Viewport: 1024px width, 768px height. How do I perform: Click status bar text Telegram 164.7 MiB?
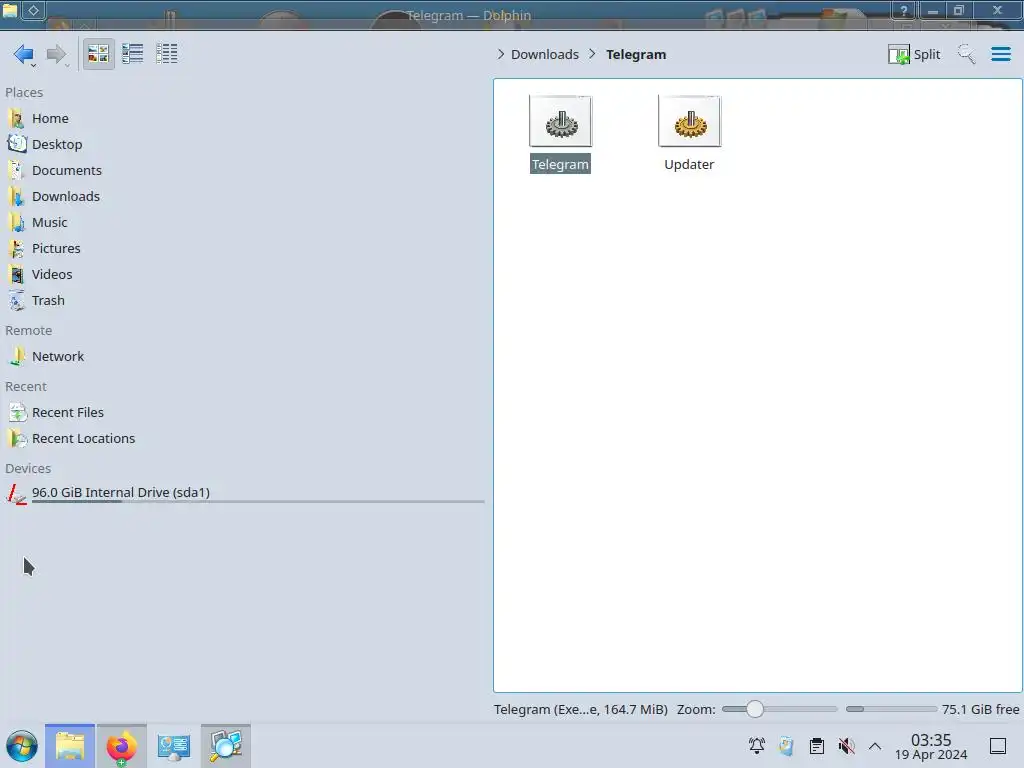(x=581, y=709)
